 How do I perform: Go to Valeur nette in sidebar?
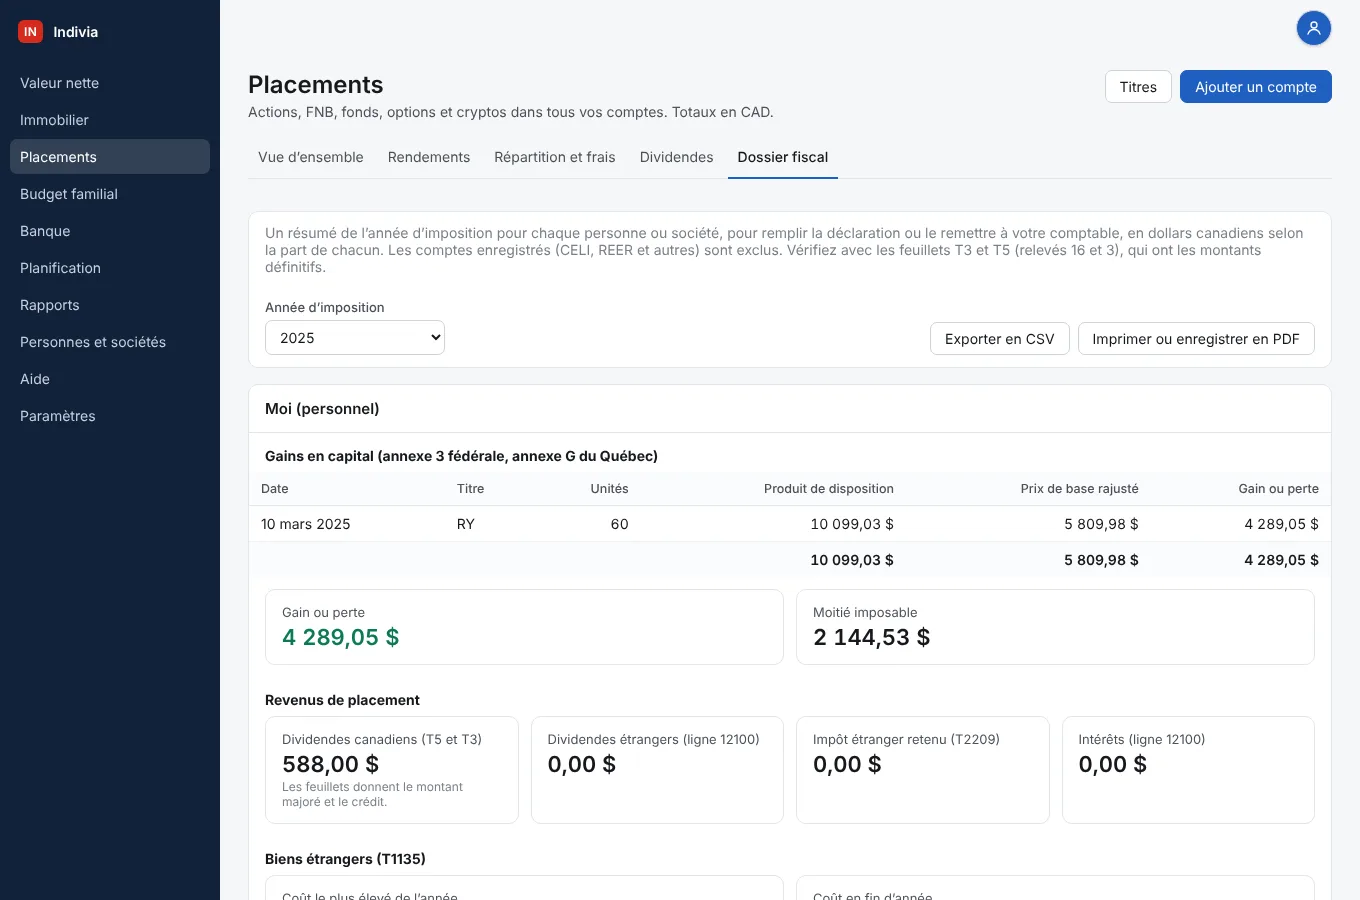(x=110, y=83)
